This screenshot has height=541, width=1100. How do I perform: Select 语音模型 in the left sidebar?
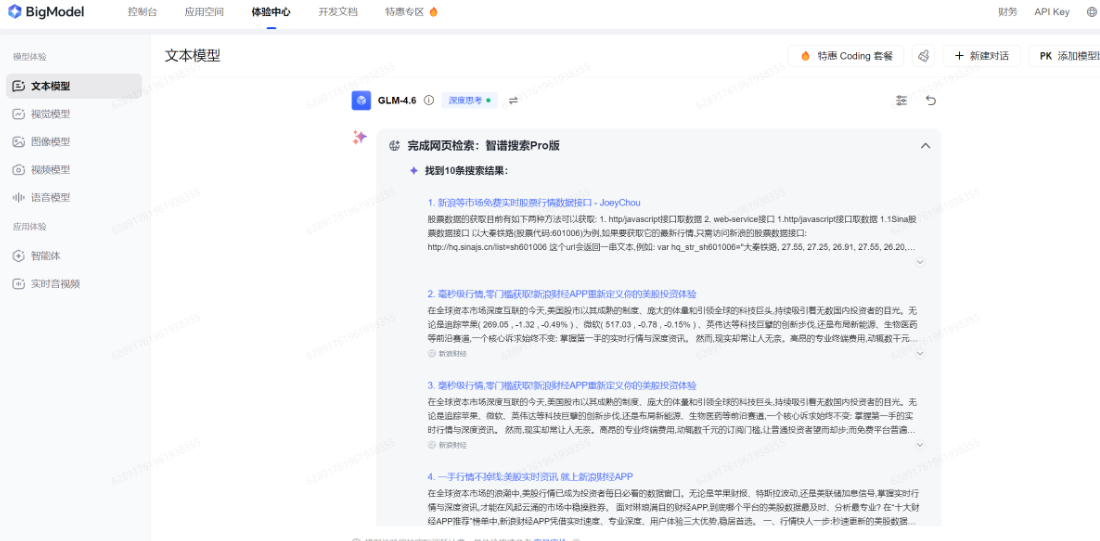(x=50, y=197)
